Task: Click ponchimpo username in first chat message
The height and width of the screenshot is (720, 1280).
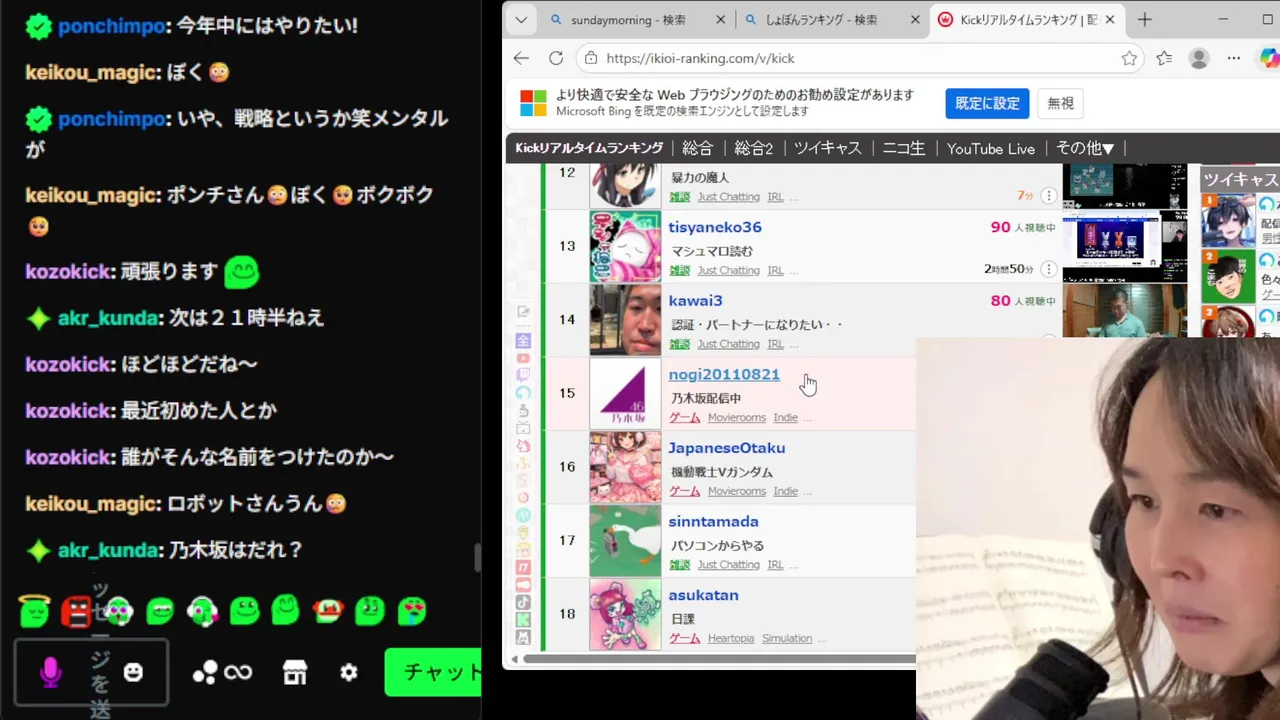Action: 111,27
